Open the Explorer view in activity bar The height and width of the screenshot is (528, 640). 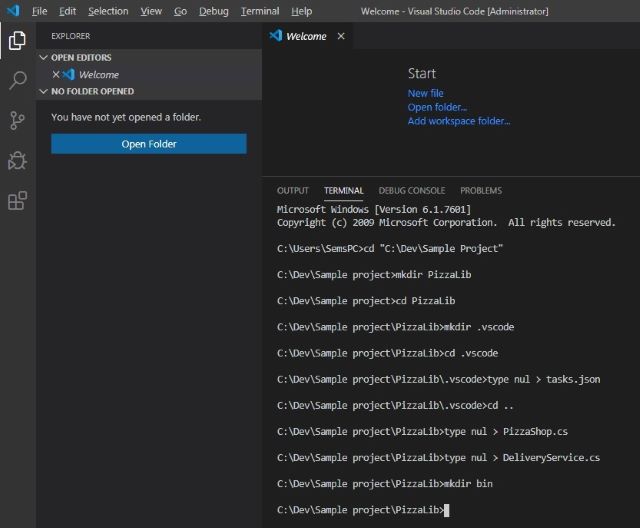(x=17, y=40)
